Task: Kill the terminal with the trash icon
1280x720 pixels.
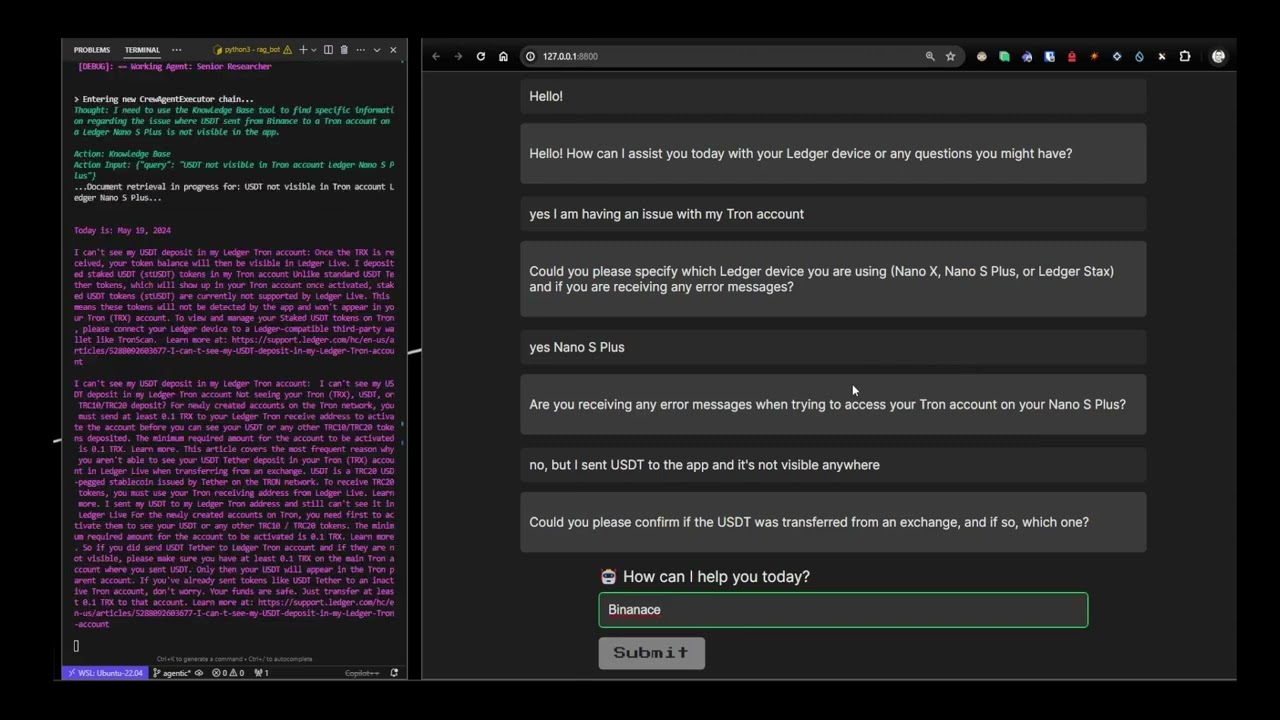Action: coord(344,50)
